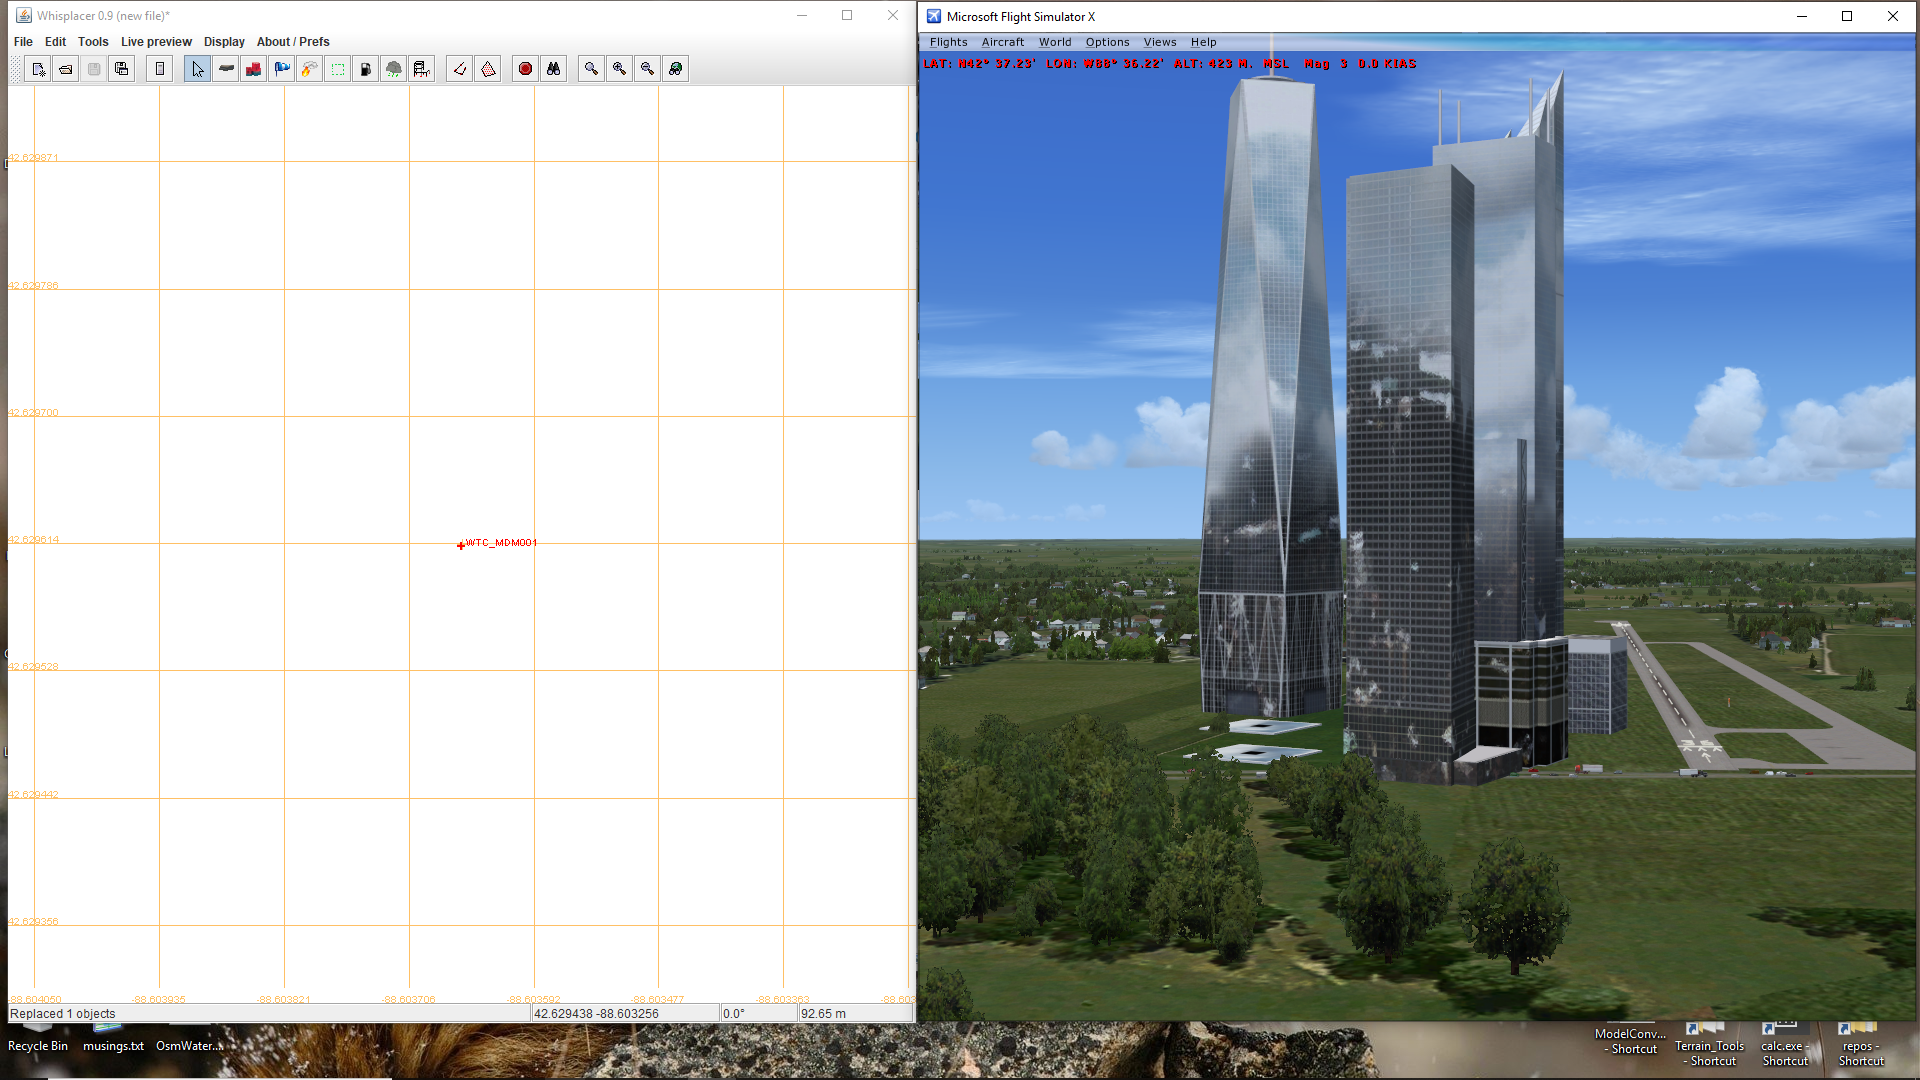1920x1080 pixels.
Task: Select the arrow pointer tool
Action: (198, 69)
